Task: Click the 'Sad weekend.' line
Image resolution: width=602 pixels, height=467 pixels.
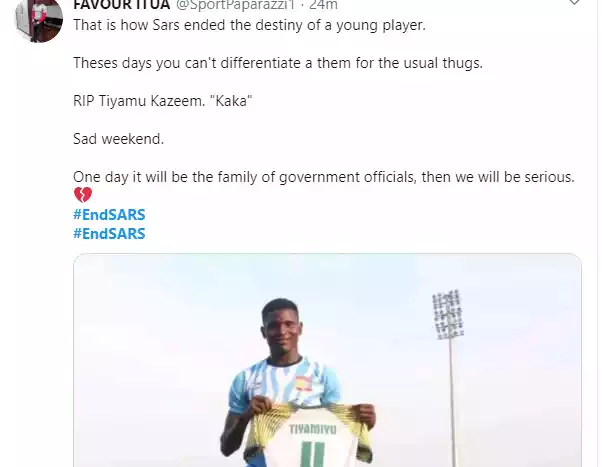Action: [x=118, y=139]
